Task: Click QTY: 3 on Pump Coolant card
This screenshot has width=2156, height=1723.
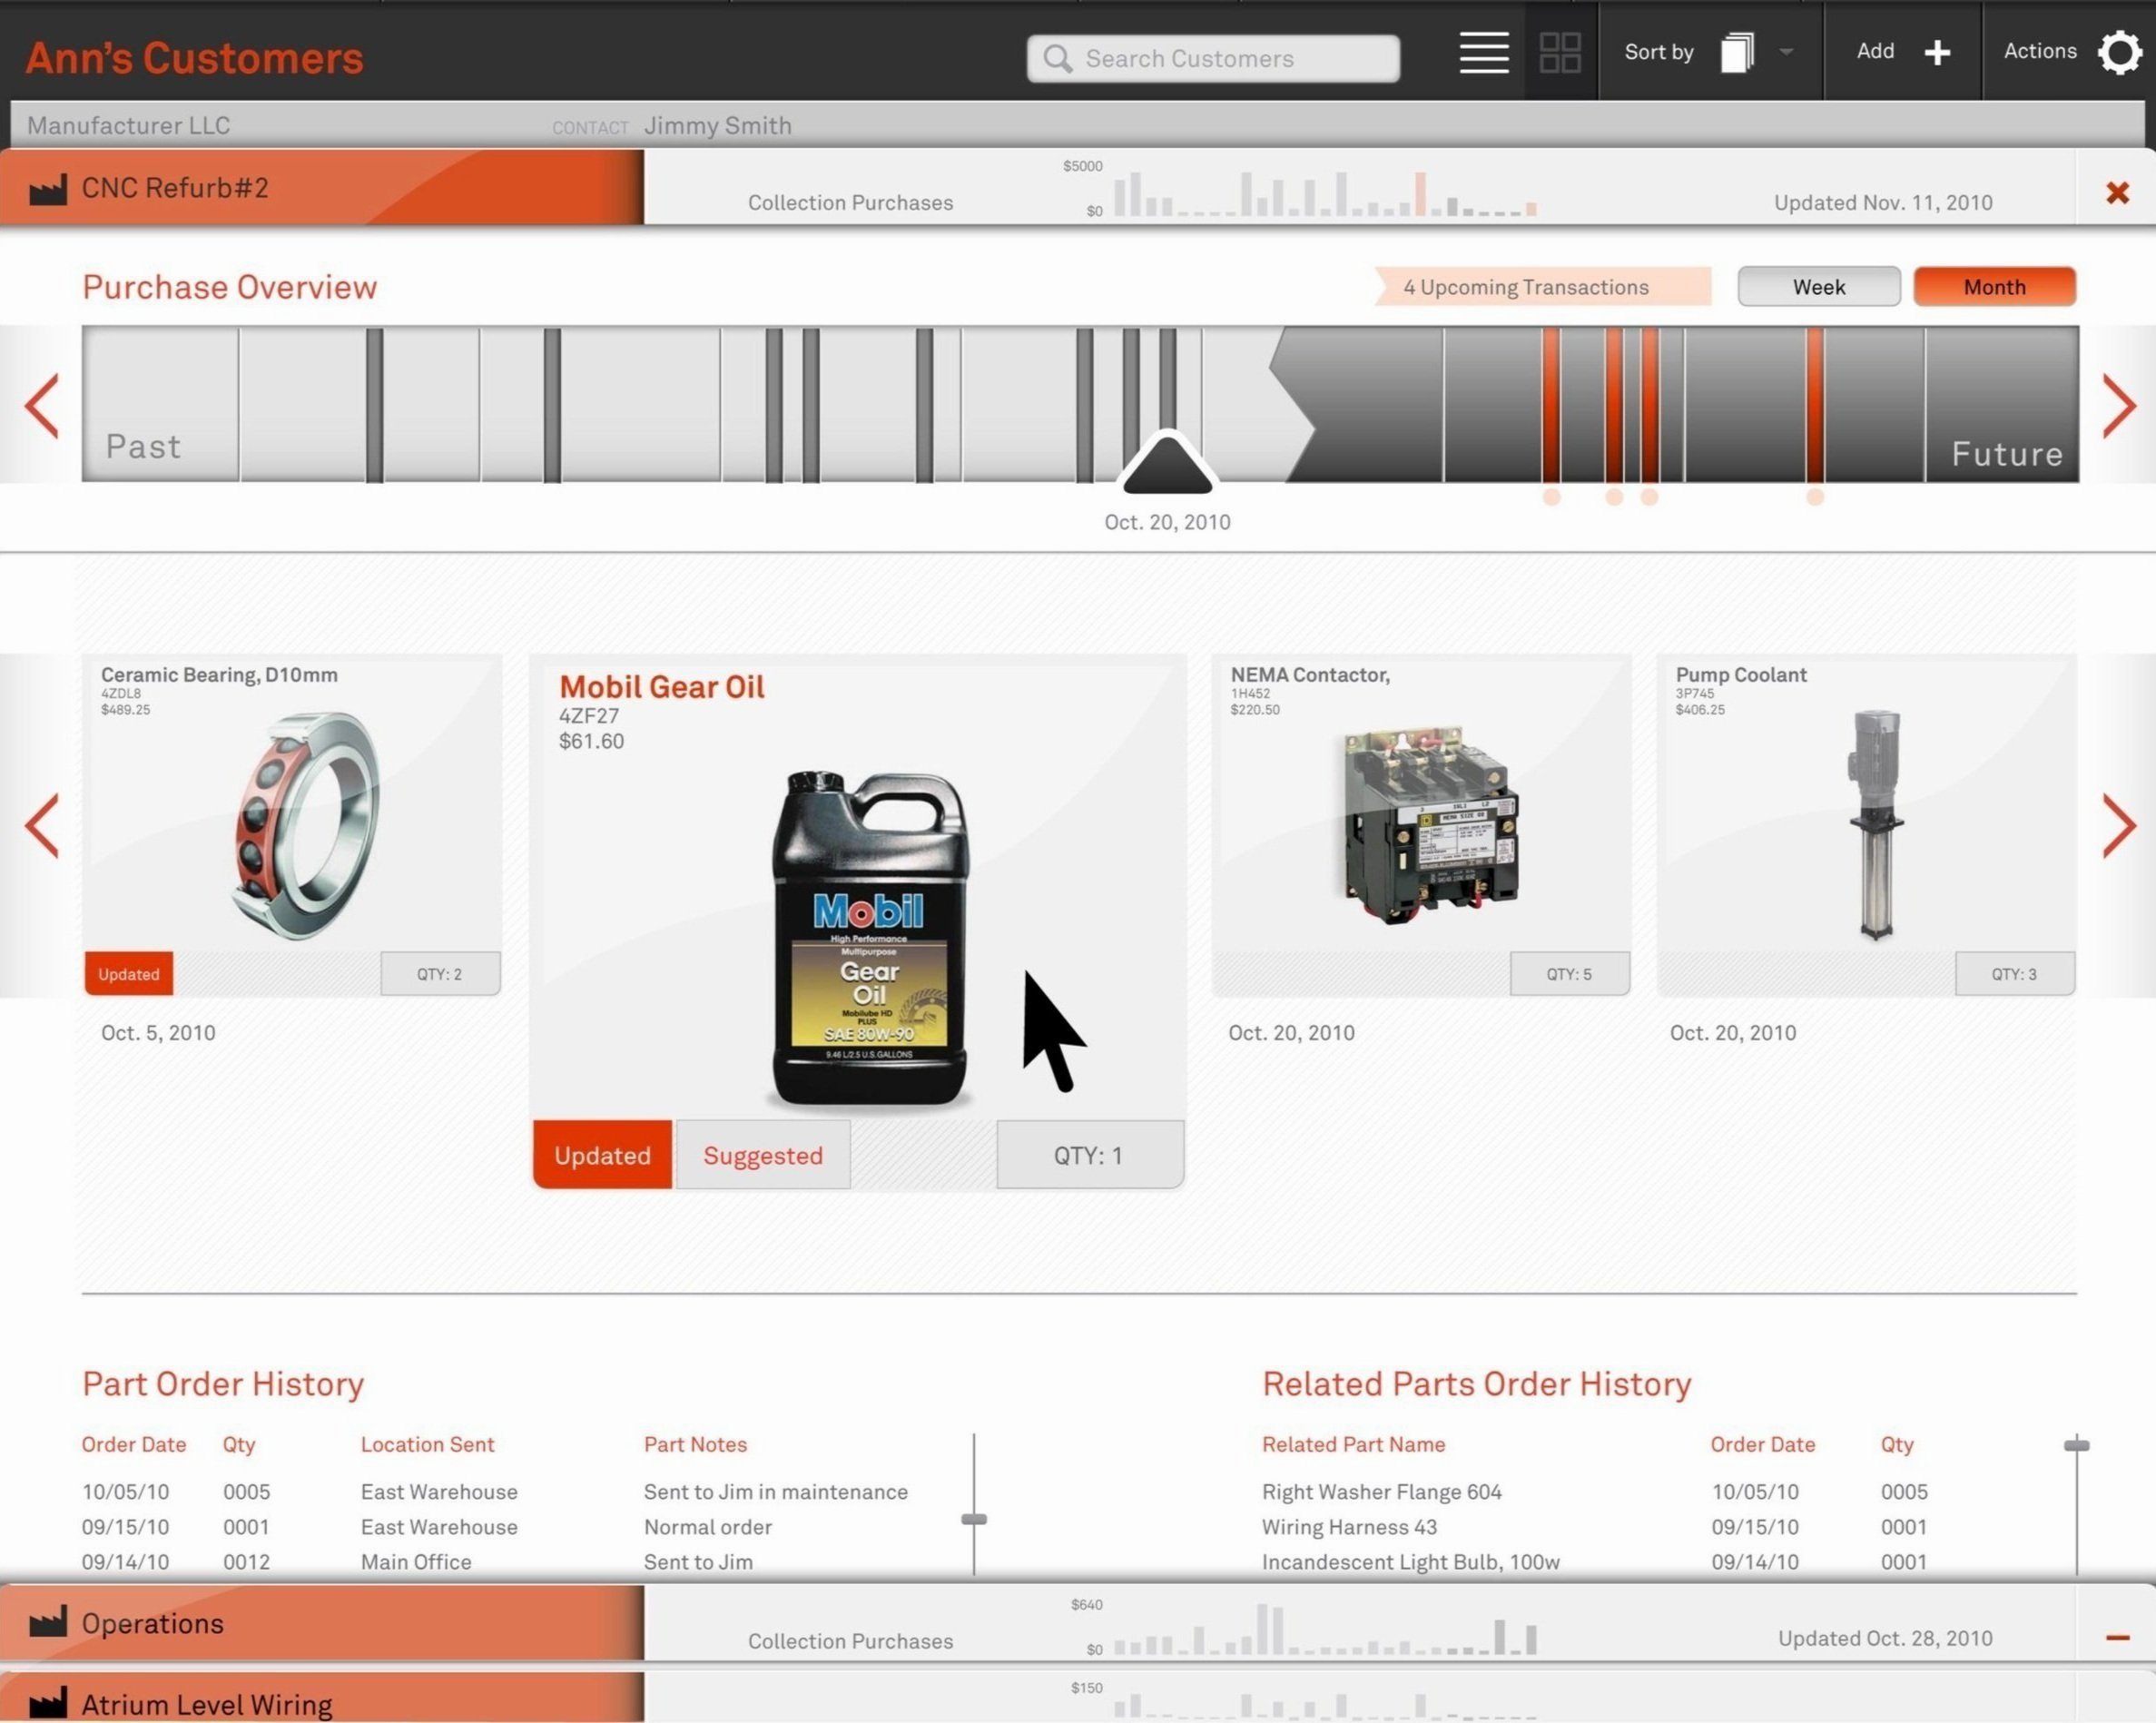Action: click(2014, 973)
